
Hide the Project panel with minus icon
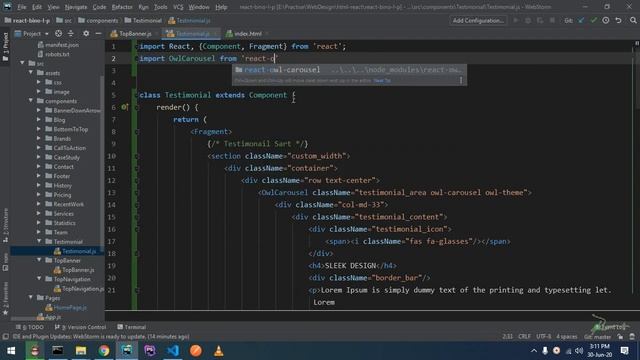tap(98, 33)
